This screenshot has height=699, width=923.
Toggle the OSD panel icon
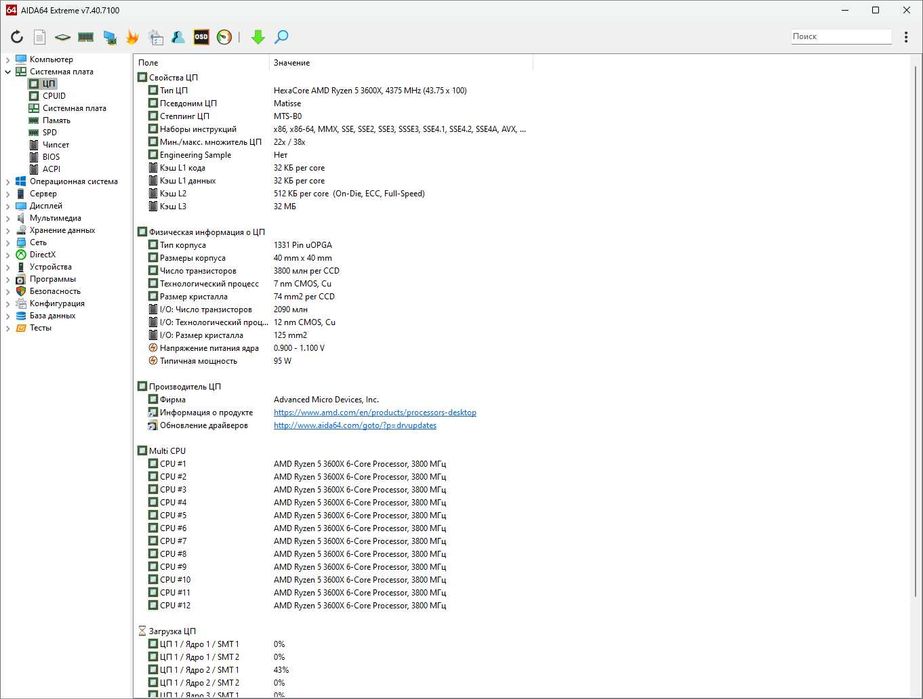[201, 37]
